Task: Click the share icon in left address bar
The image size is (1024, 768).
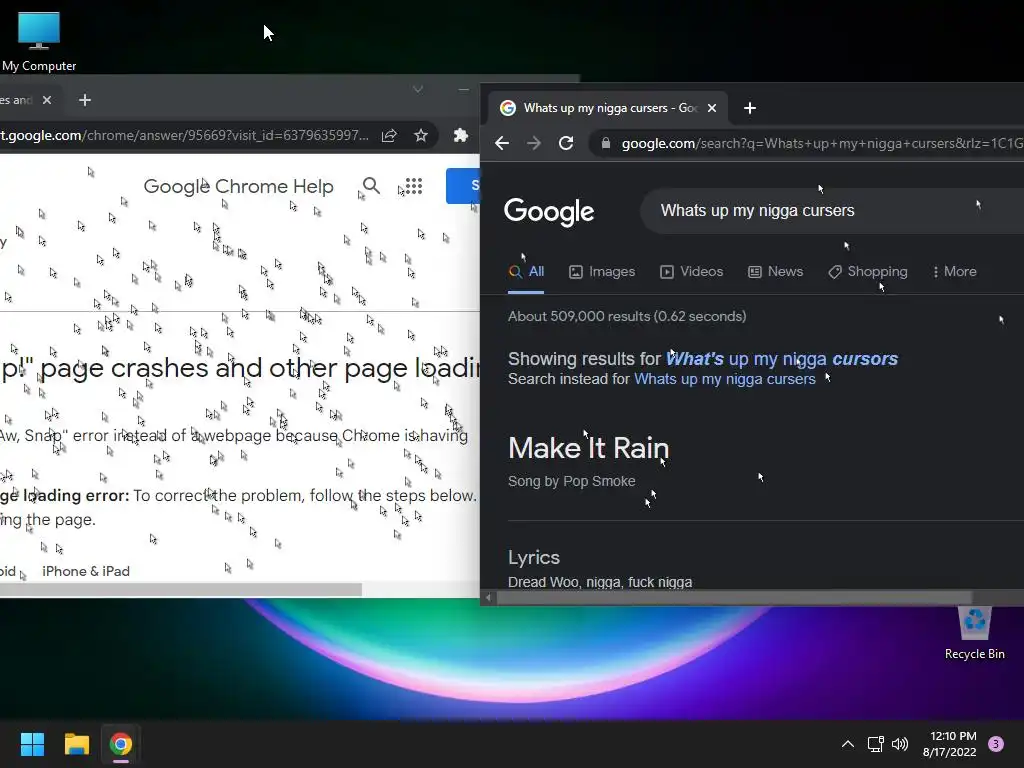Action: pos(389,135)
